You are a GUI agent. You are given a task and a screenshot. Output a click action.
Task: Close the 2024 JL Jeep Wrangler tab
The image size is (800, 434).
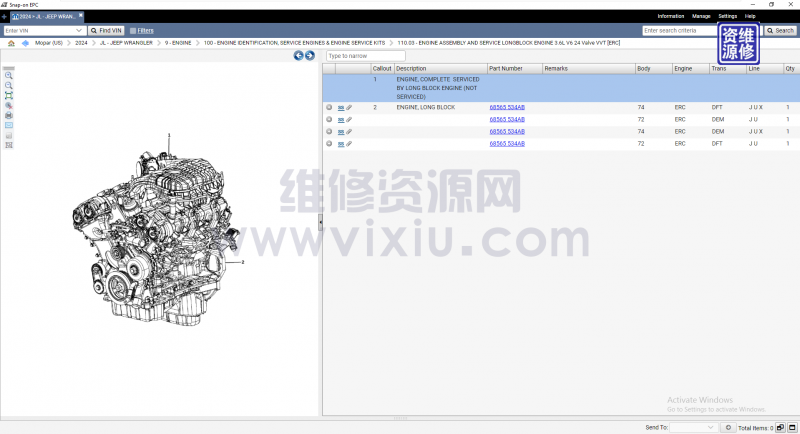81,16
